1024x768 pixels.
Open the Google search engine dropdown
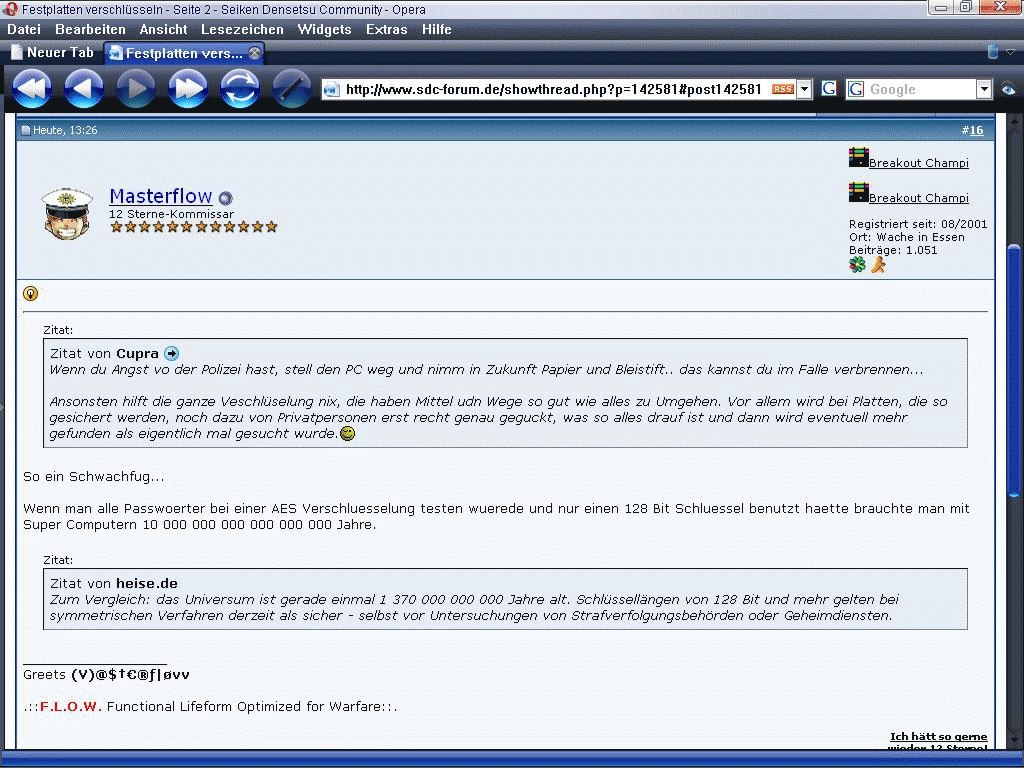tap(984, 89)
